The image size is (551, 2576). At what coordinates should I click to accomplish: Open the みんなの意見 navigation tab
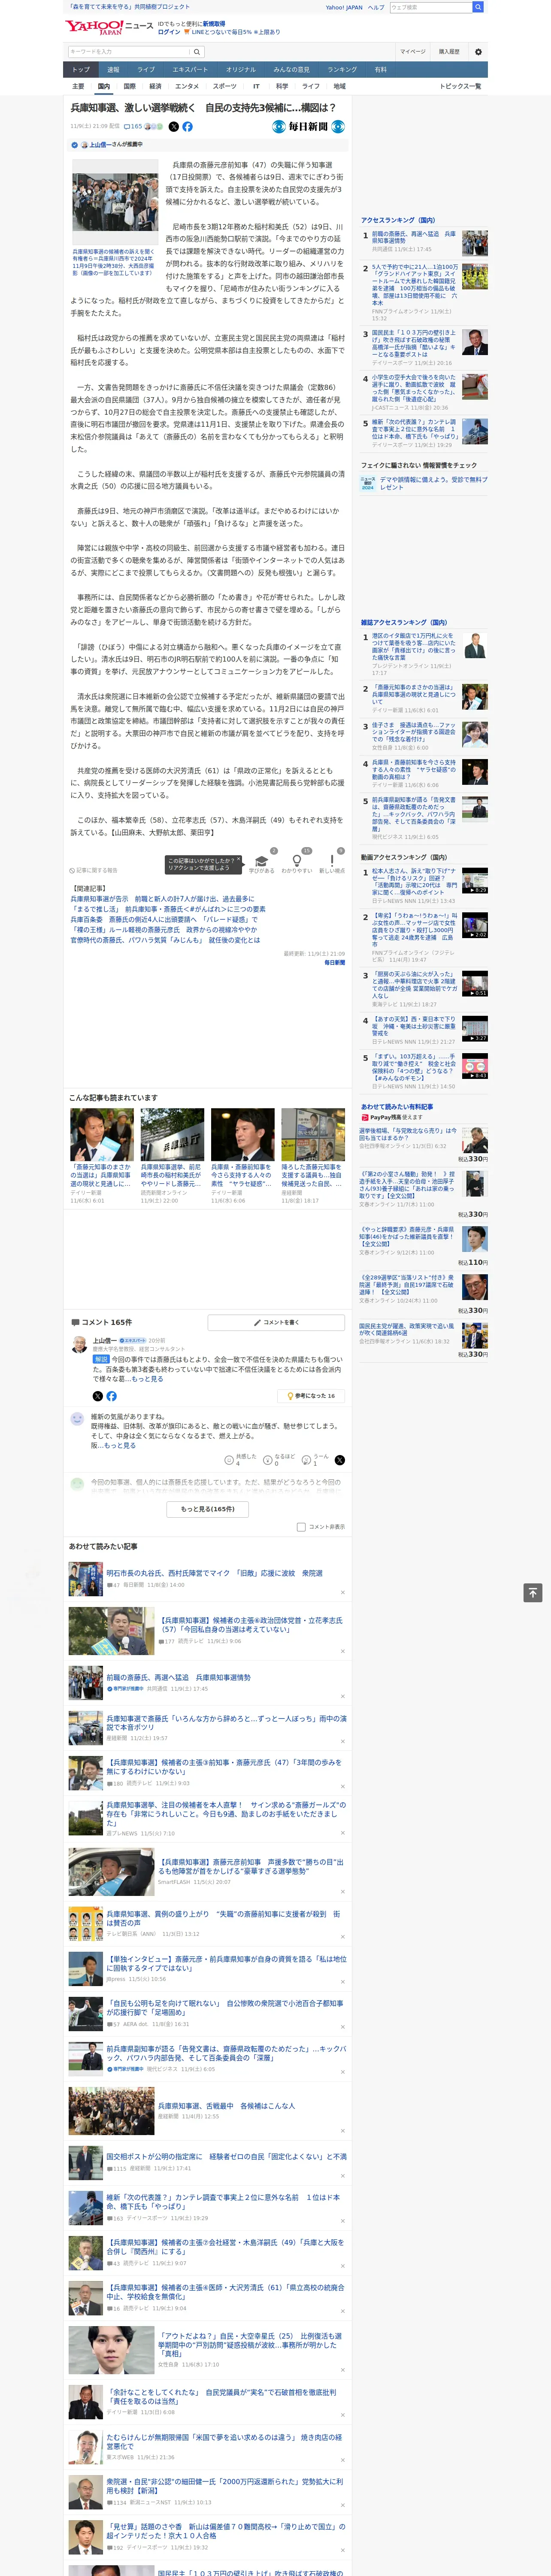coord(292,69)
